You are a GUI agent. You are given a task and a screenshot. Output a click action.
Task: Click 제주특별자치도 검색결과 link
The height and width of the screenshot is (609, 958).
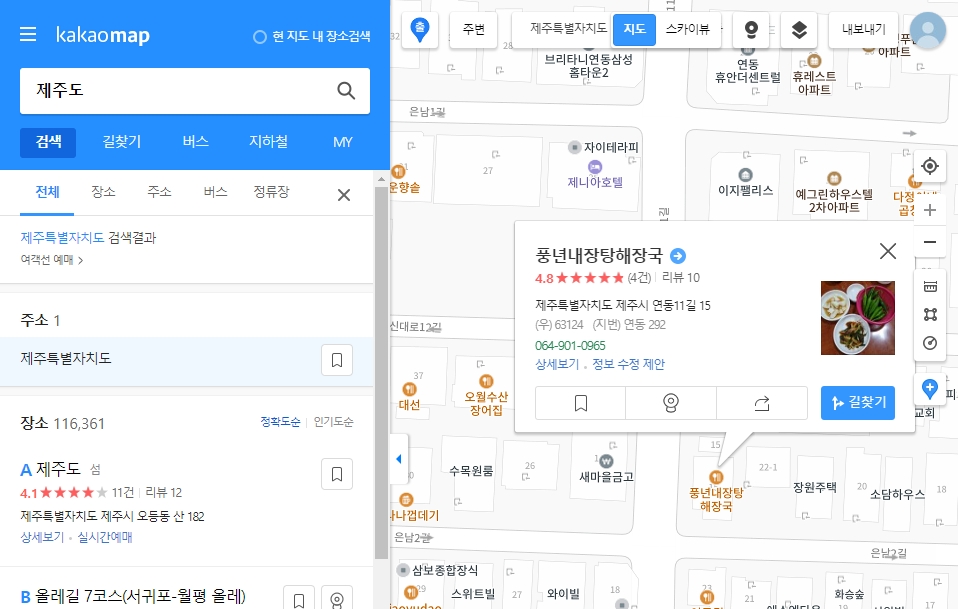62,238
